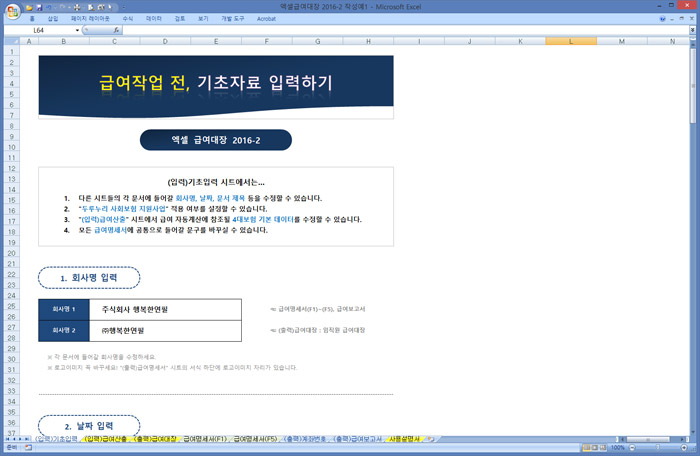Image resolution: width=700 pixels, height=456 pixels.
Task: Open the 홈 ribbon tab
Action: coord(32,19)
